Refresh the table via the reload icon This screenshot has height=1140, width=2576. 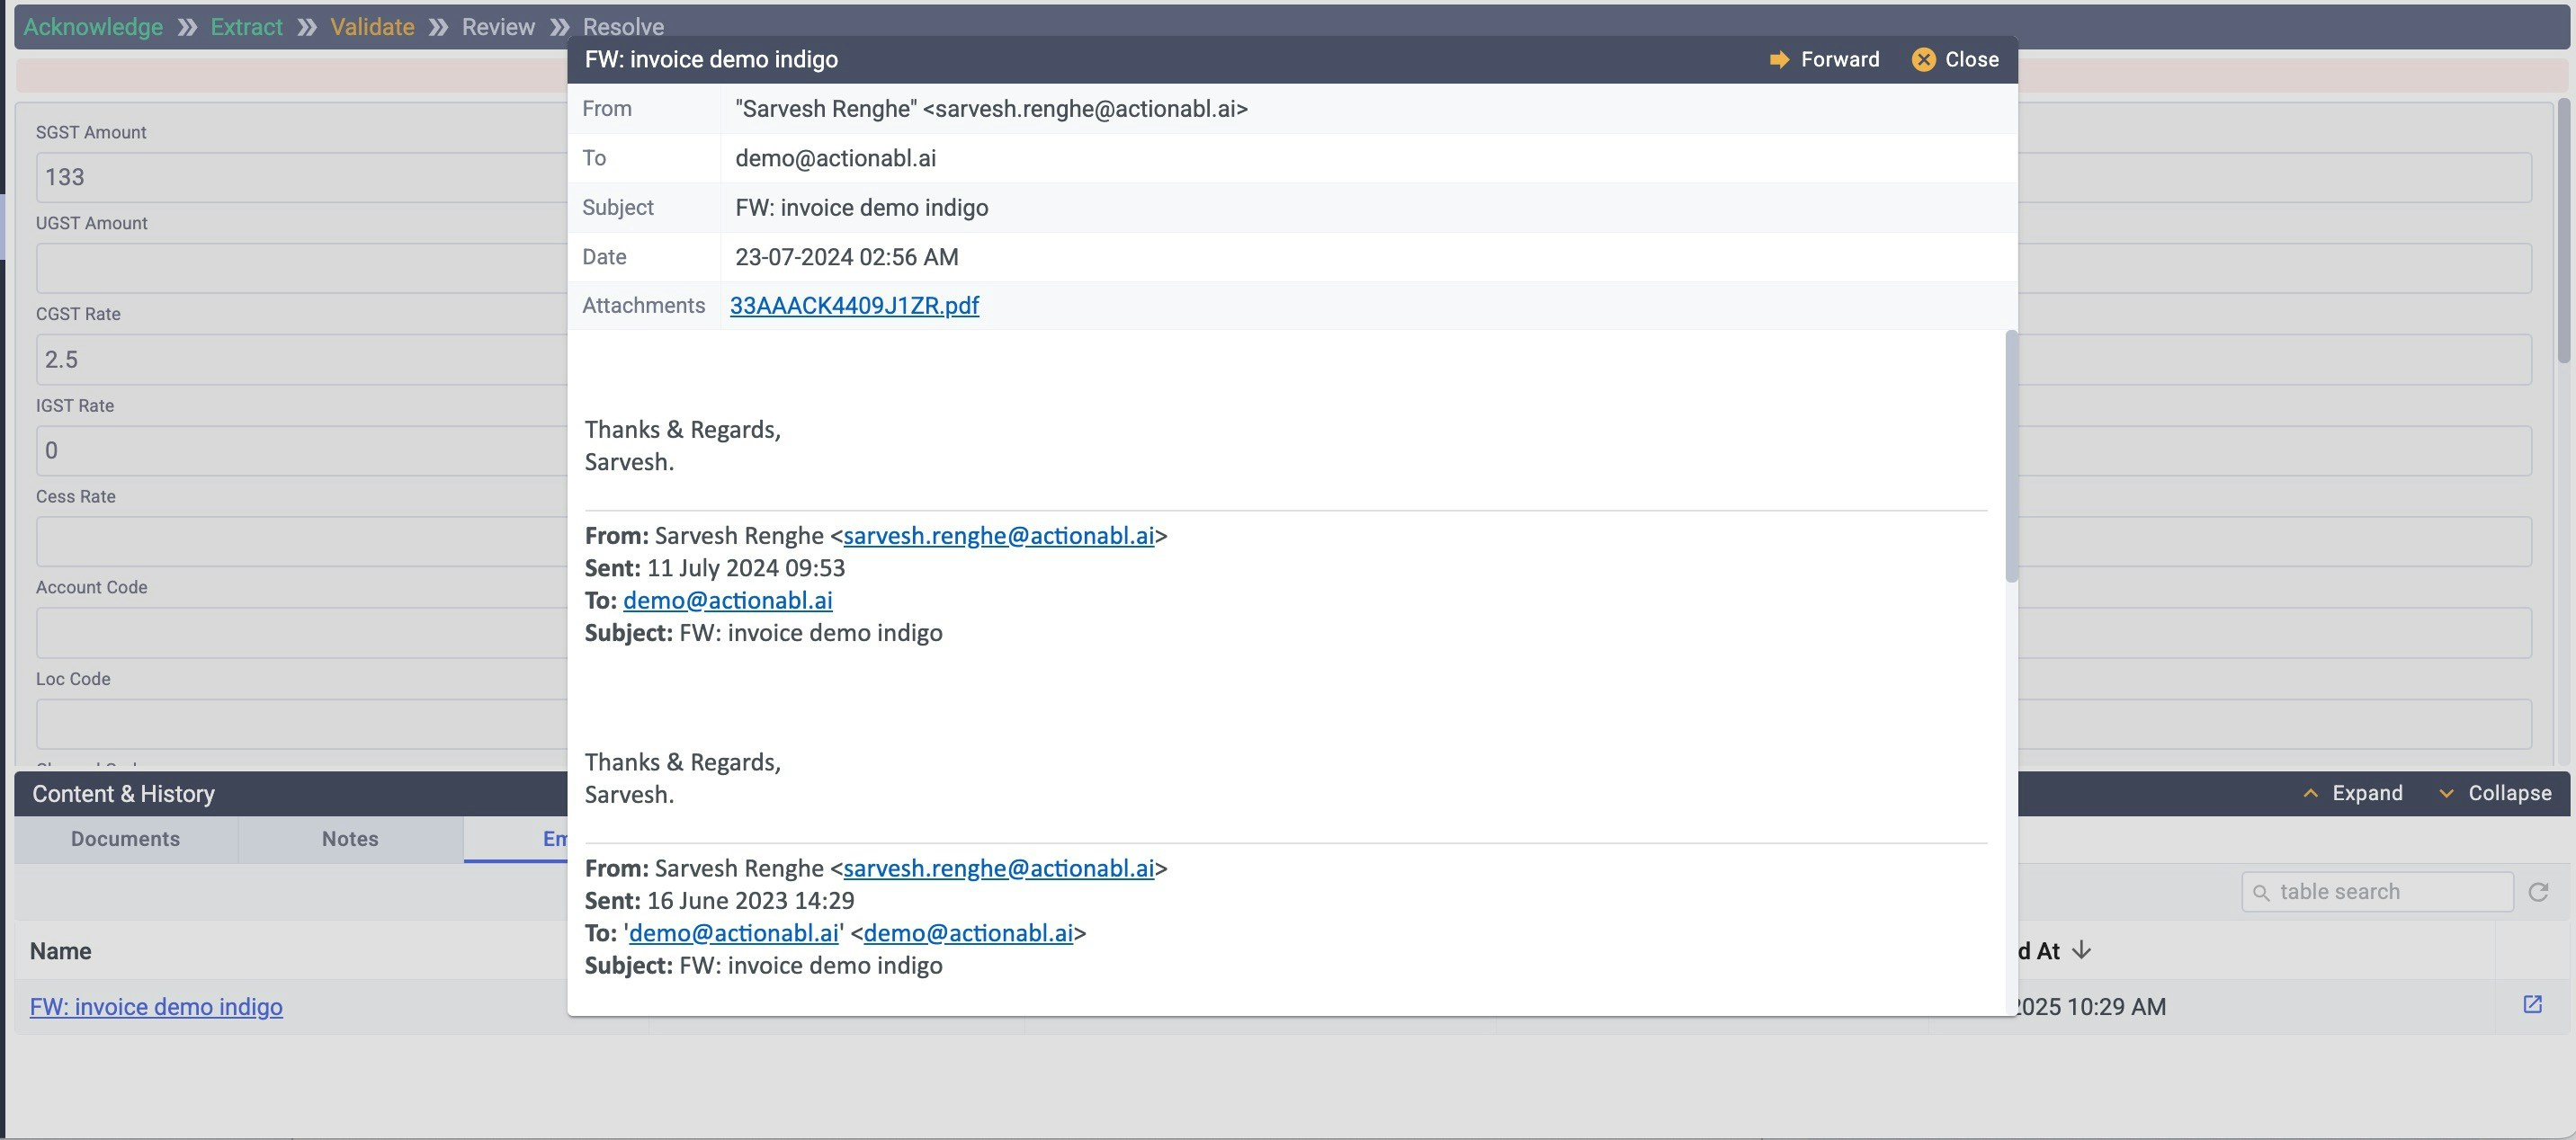pyautogui.click(x=2539, y=891)
